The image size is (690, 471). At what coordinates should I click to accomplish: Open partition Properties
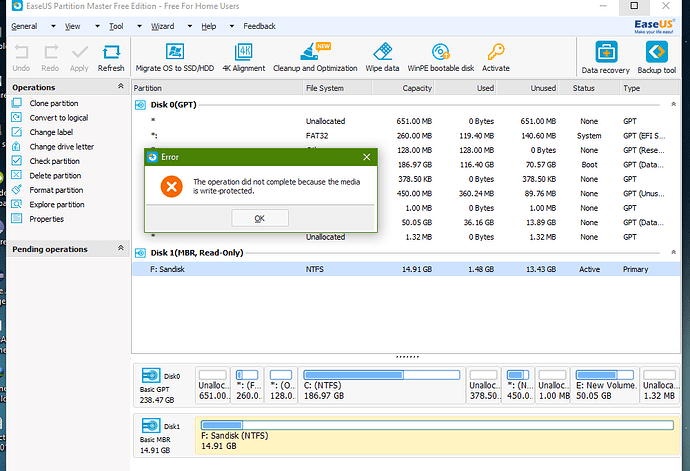click(46, 219)
